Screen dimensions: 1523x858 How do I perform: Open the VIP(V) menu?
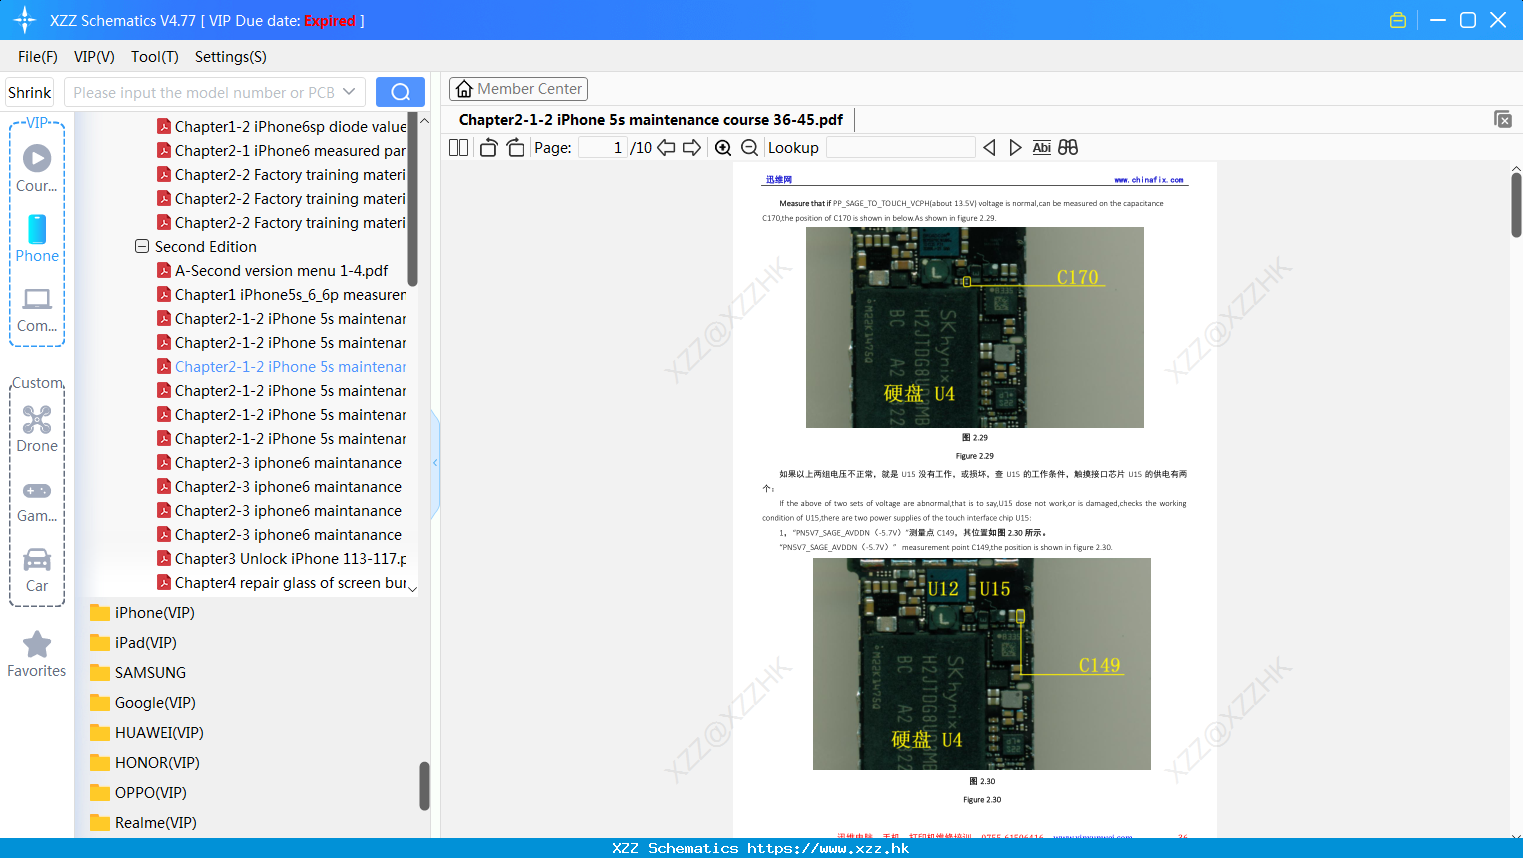[94, 57]
